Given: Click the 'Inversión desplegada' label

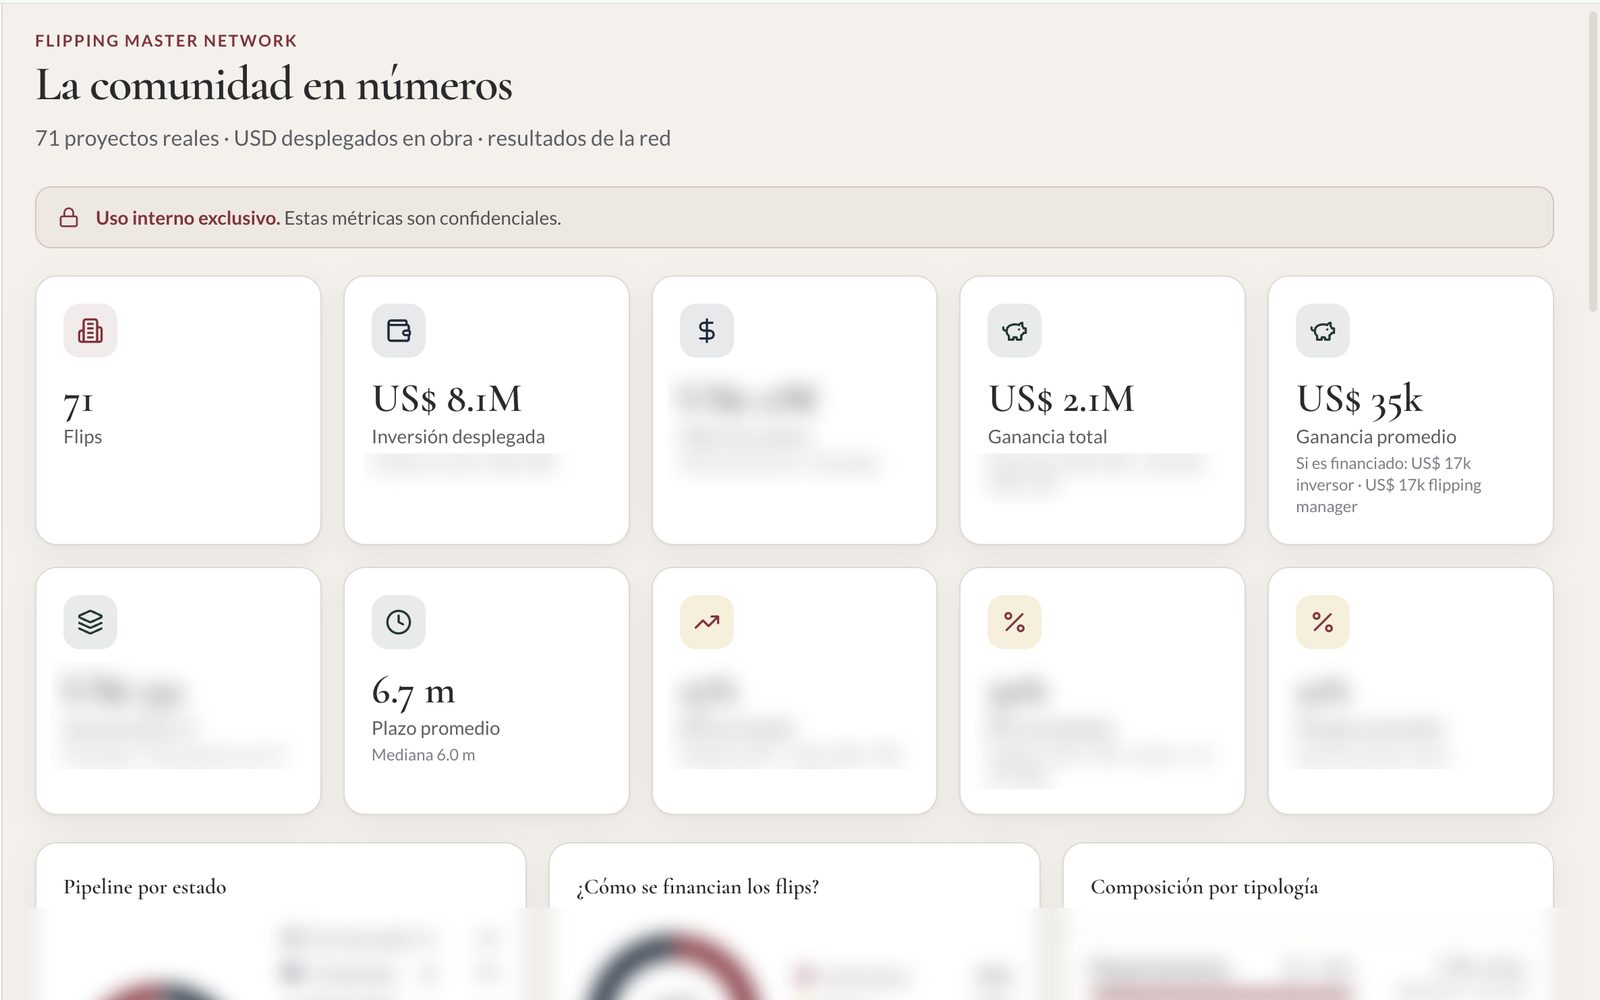Looking at the screenshot, I should tap(458, 437).
